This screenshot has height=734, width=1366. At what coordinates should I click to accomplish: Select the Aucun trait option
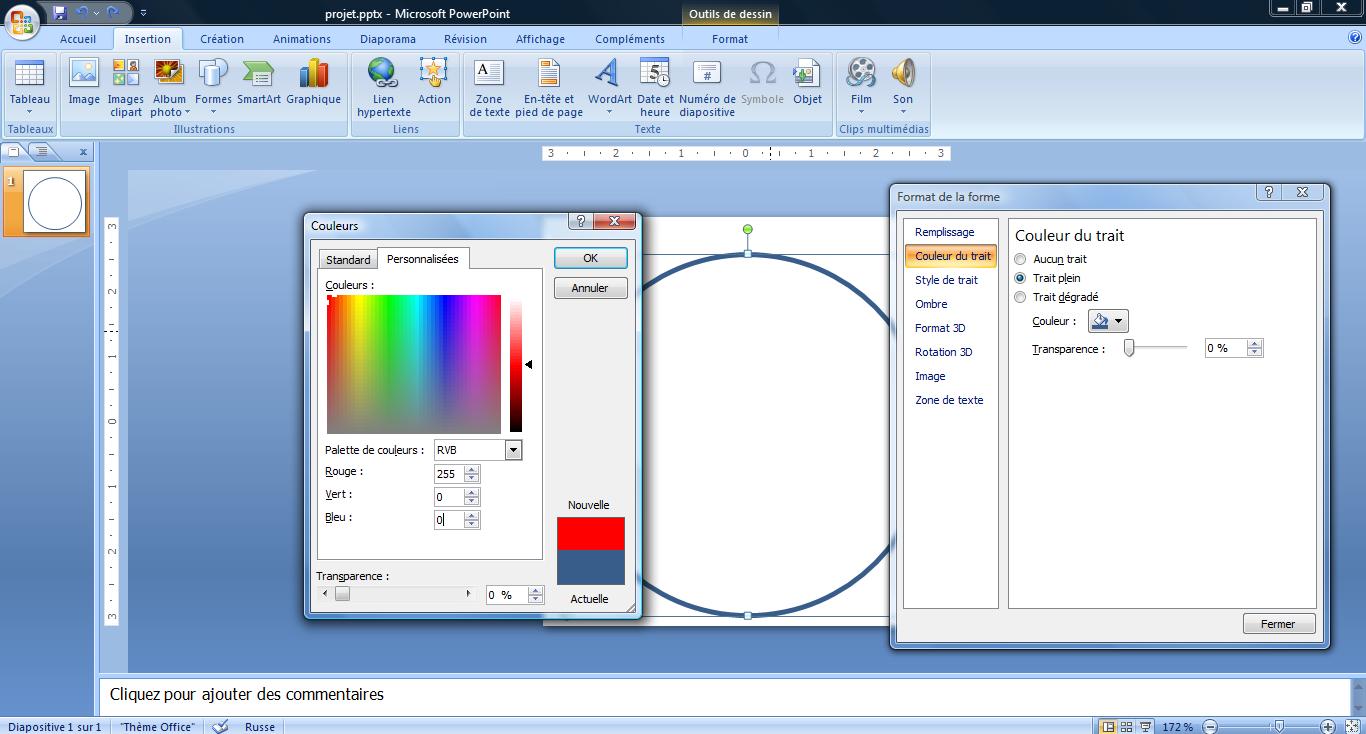pyautogui.click(x=1020, y=259)
